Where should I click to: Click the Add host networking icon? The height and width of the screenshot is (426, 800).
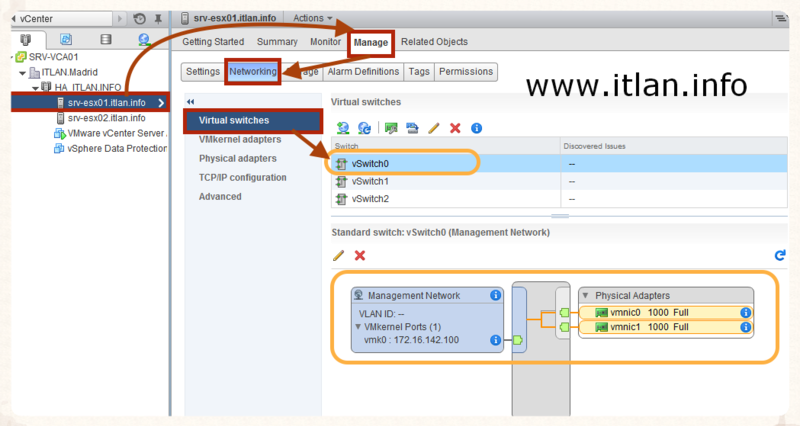point(343,128)
